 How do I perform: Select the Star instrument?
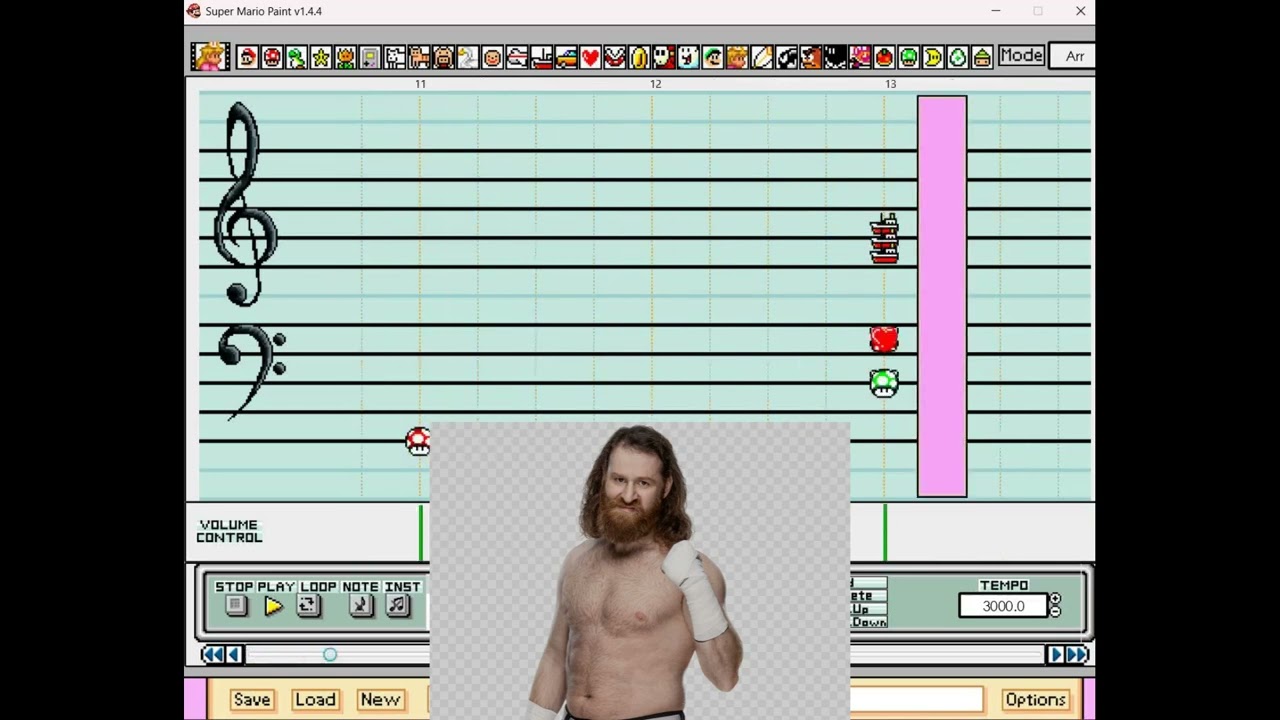click(321, 57)
